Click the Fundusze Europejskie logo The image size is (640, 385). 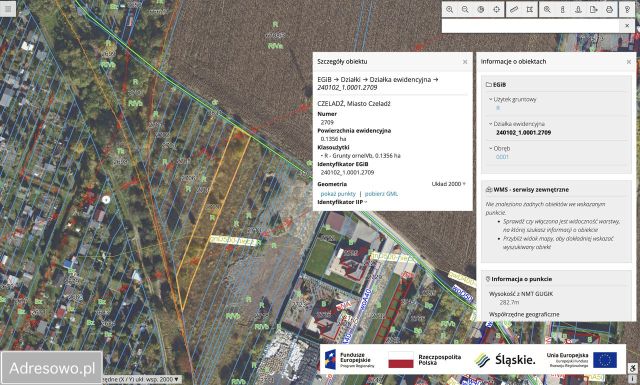point(349,359)
